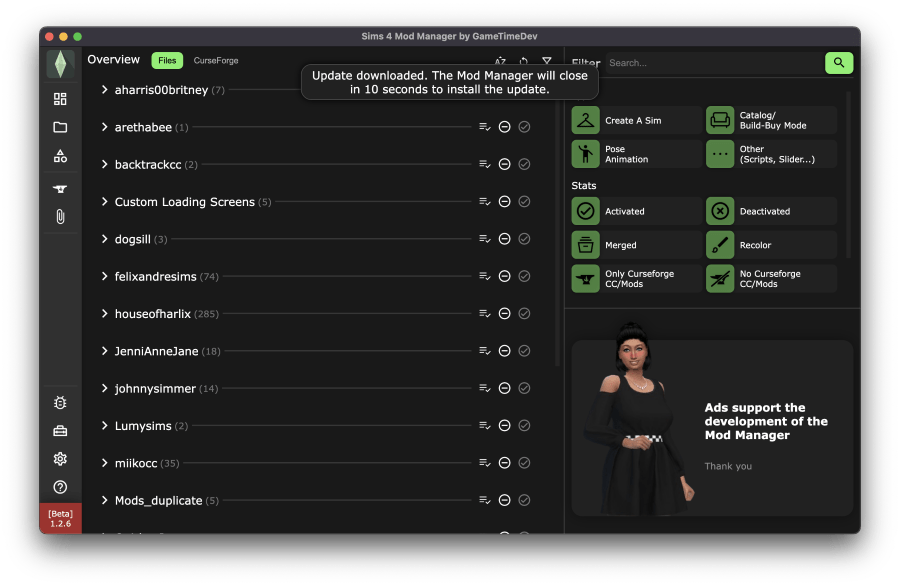Image resolution: width=900 pixels, height=586 pixels.
Task: Click the Mods_duplicate folder name
Action: point(158,500)
